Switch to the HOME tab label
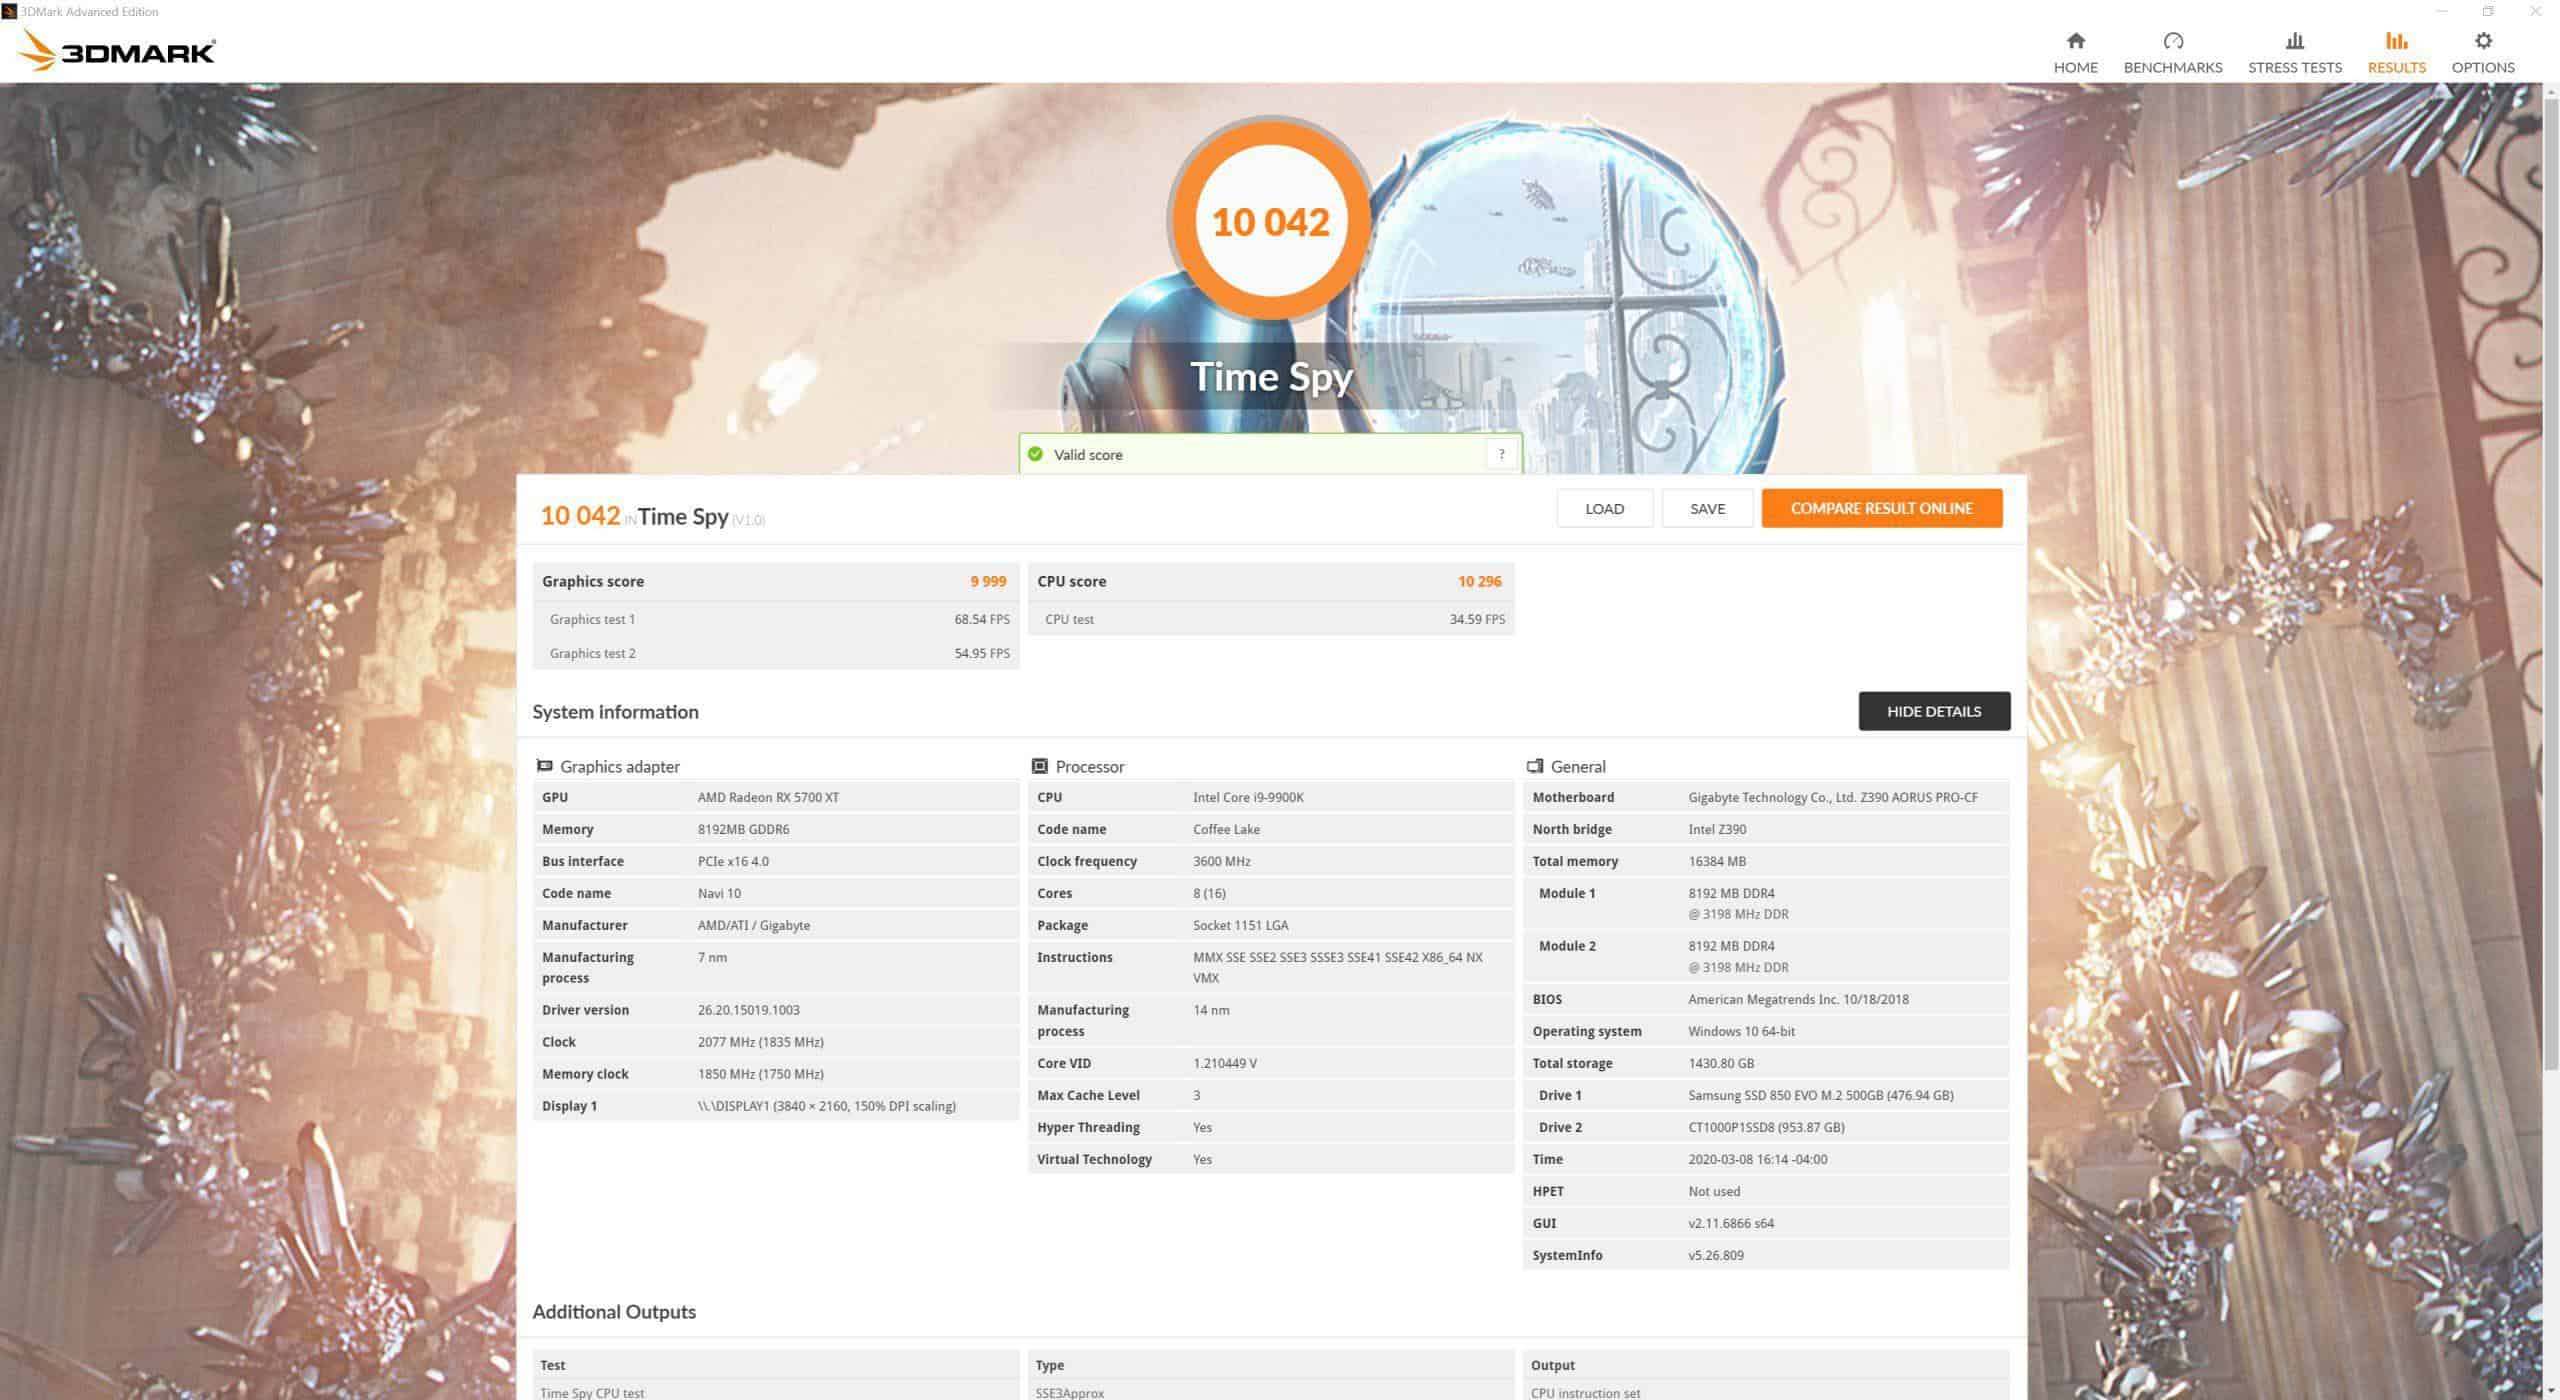The width and height of the screenshot is (2560, 1400). [x=2075, y=67]
